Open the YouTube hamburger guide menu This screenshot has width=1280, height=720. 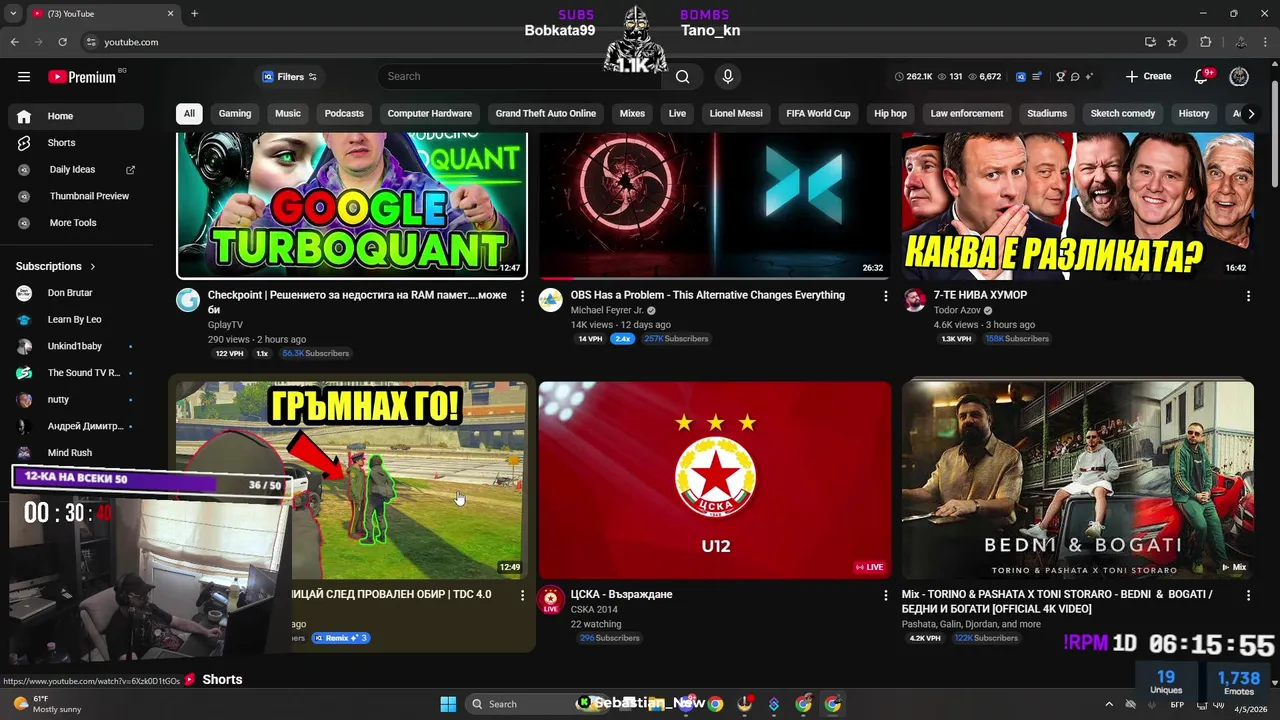point(24,77)
